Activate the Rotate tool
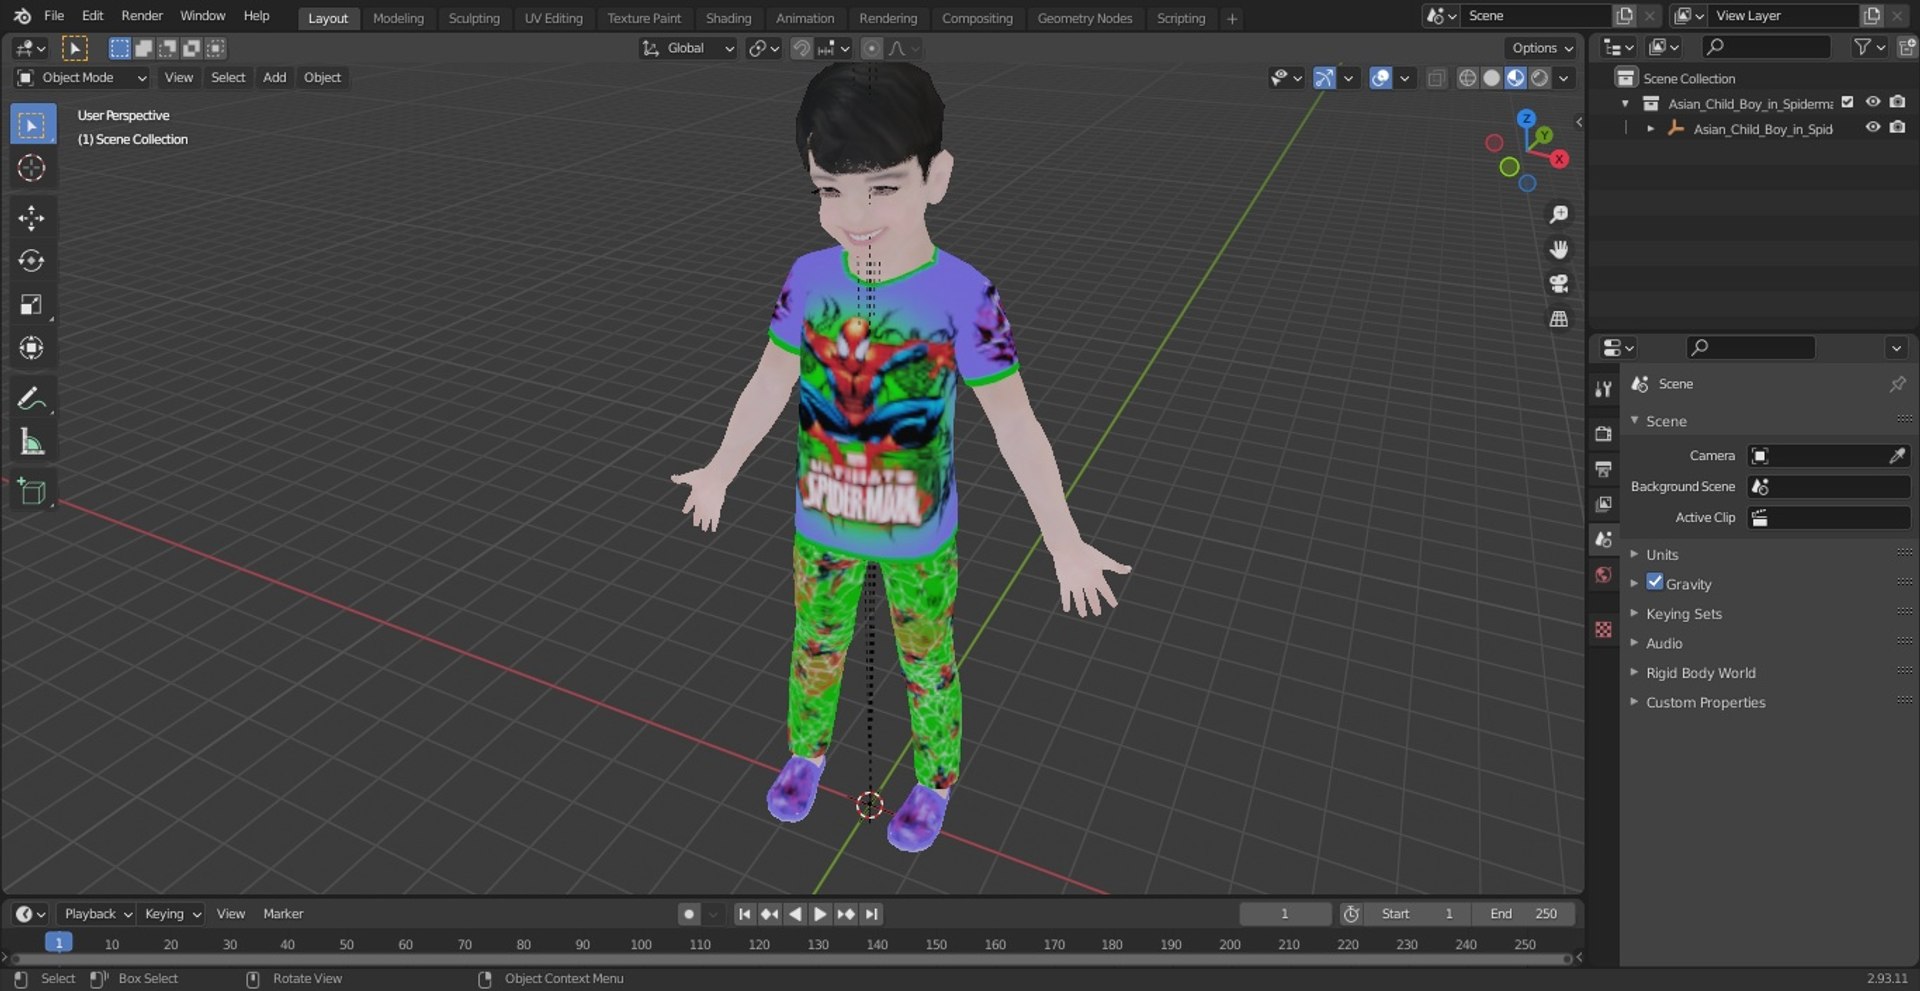The height and width of the screenshot is (991, 1920). click(31, 261)
